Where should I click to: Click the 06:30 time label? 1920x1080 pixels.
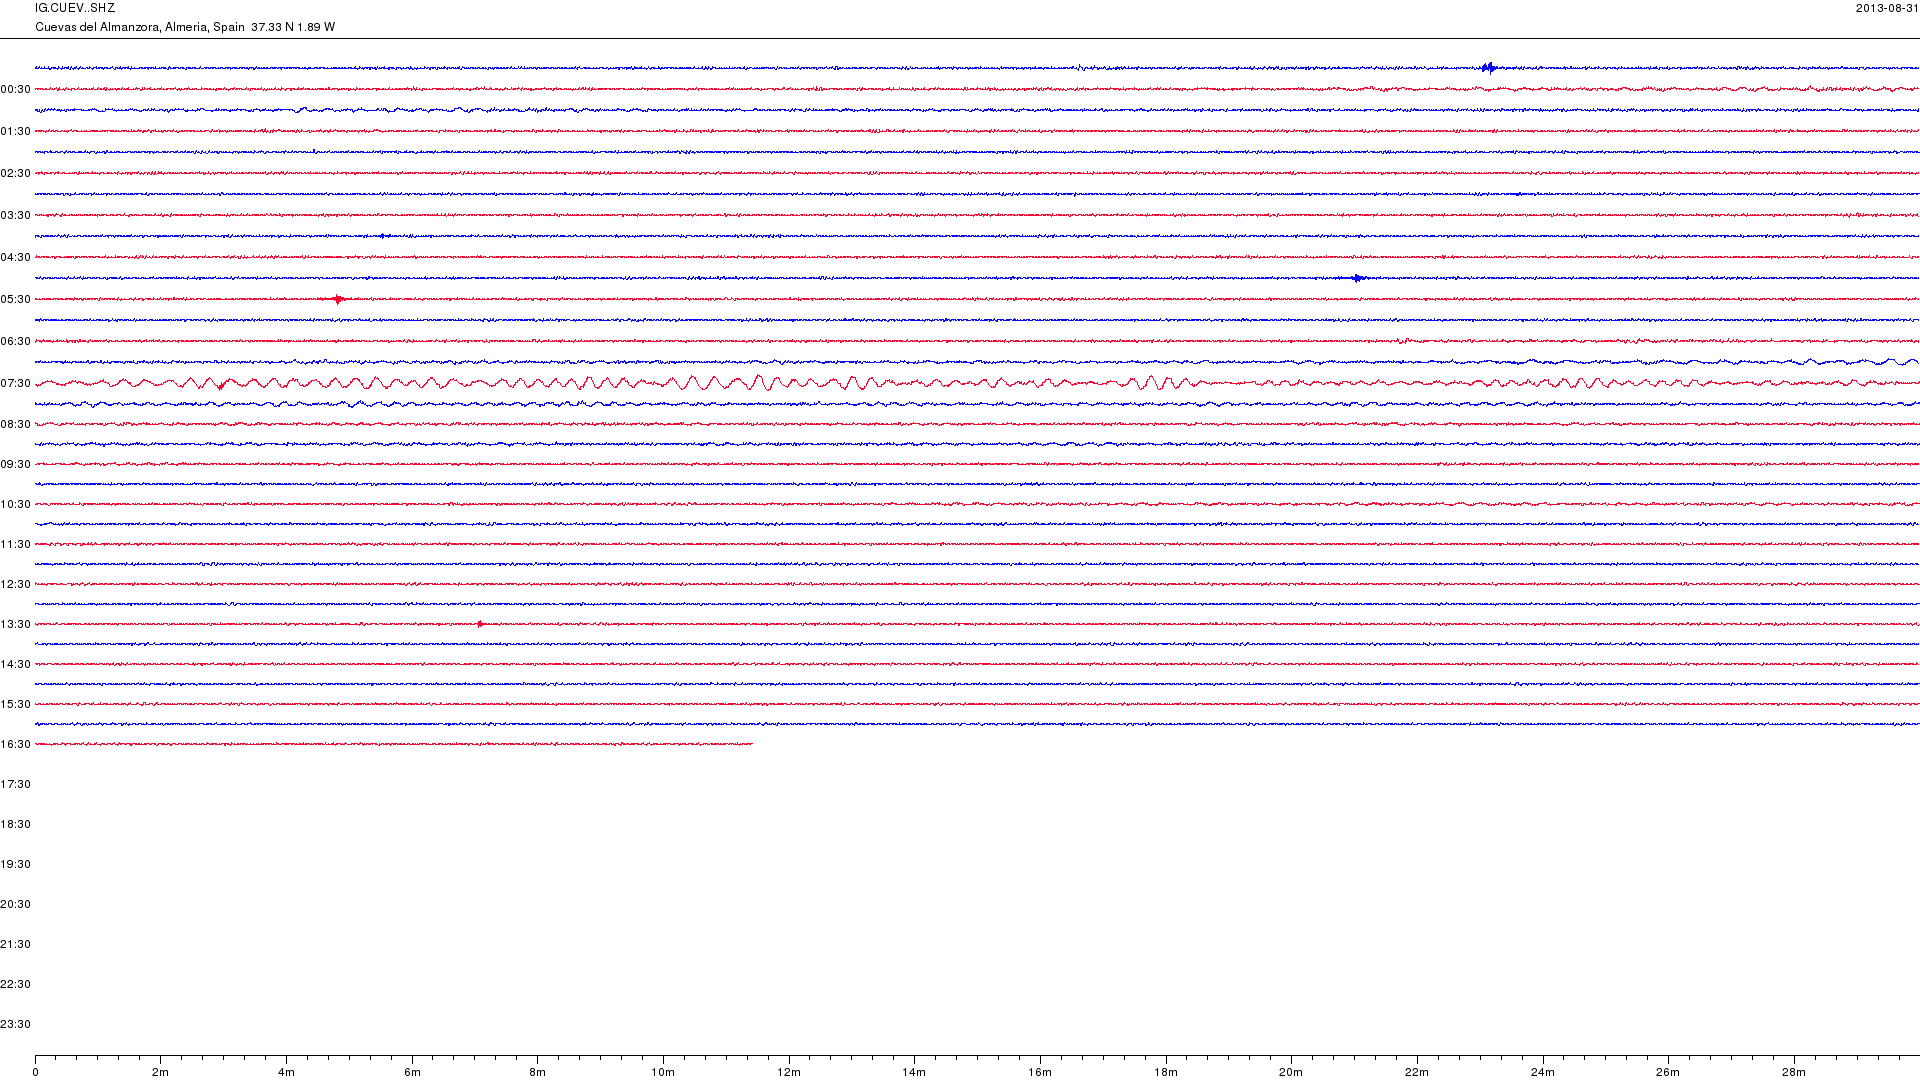(16, 342)
